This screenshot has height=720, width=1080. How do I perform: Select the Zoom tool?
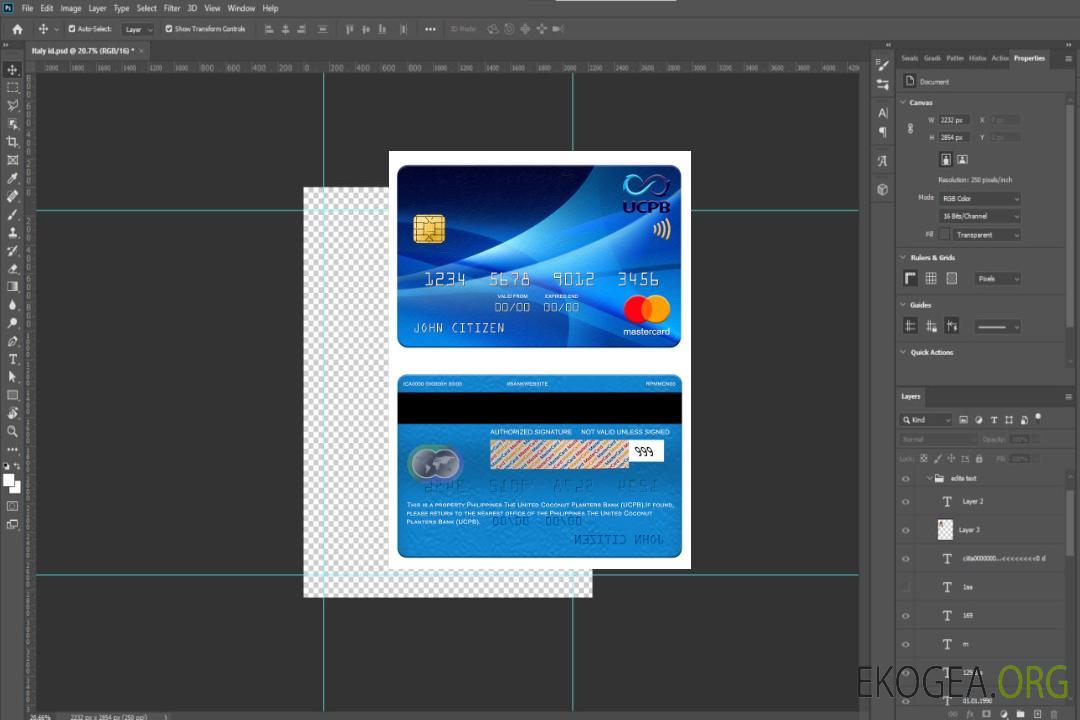tap(12, 431)
